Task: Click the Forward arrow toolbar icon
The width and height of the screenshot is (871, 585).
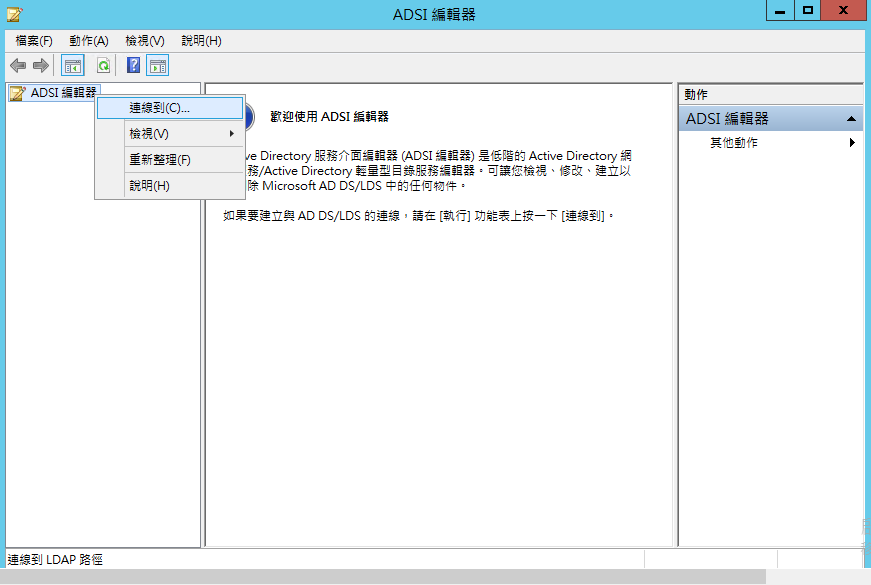Action: (41, 66)
